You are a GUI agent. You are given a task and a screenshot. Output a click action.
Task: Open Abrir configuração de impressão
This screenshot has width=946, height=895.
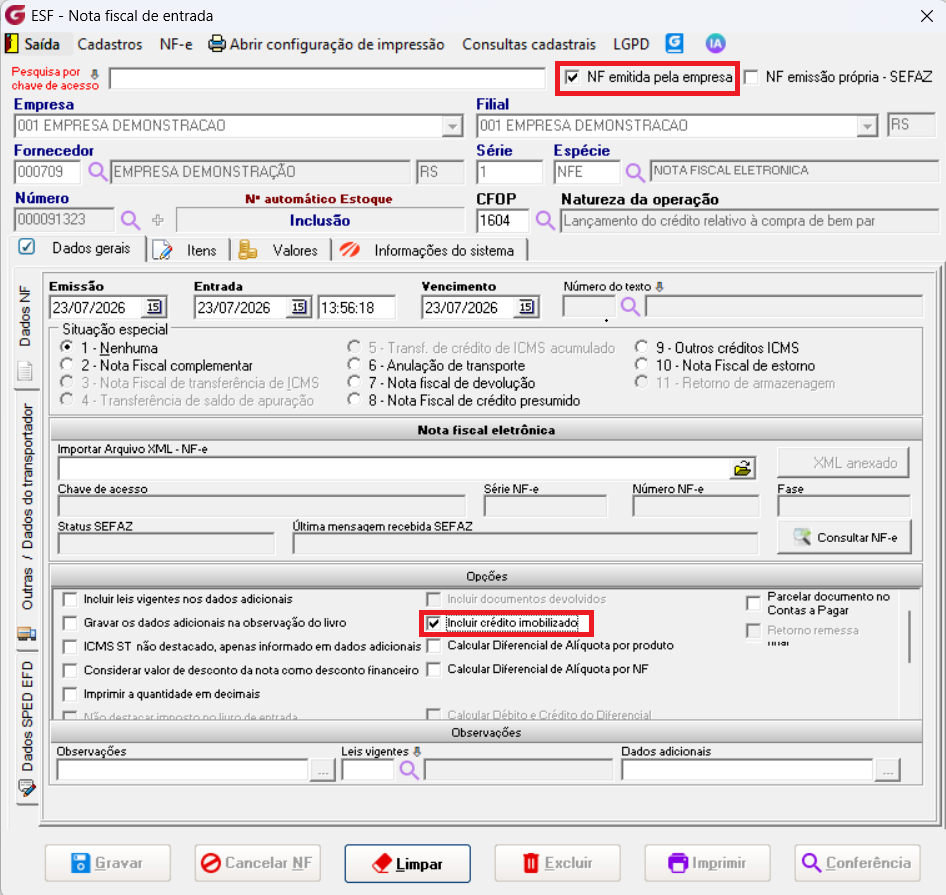tap(326, 44)
